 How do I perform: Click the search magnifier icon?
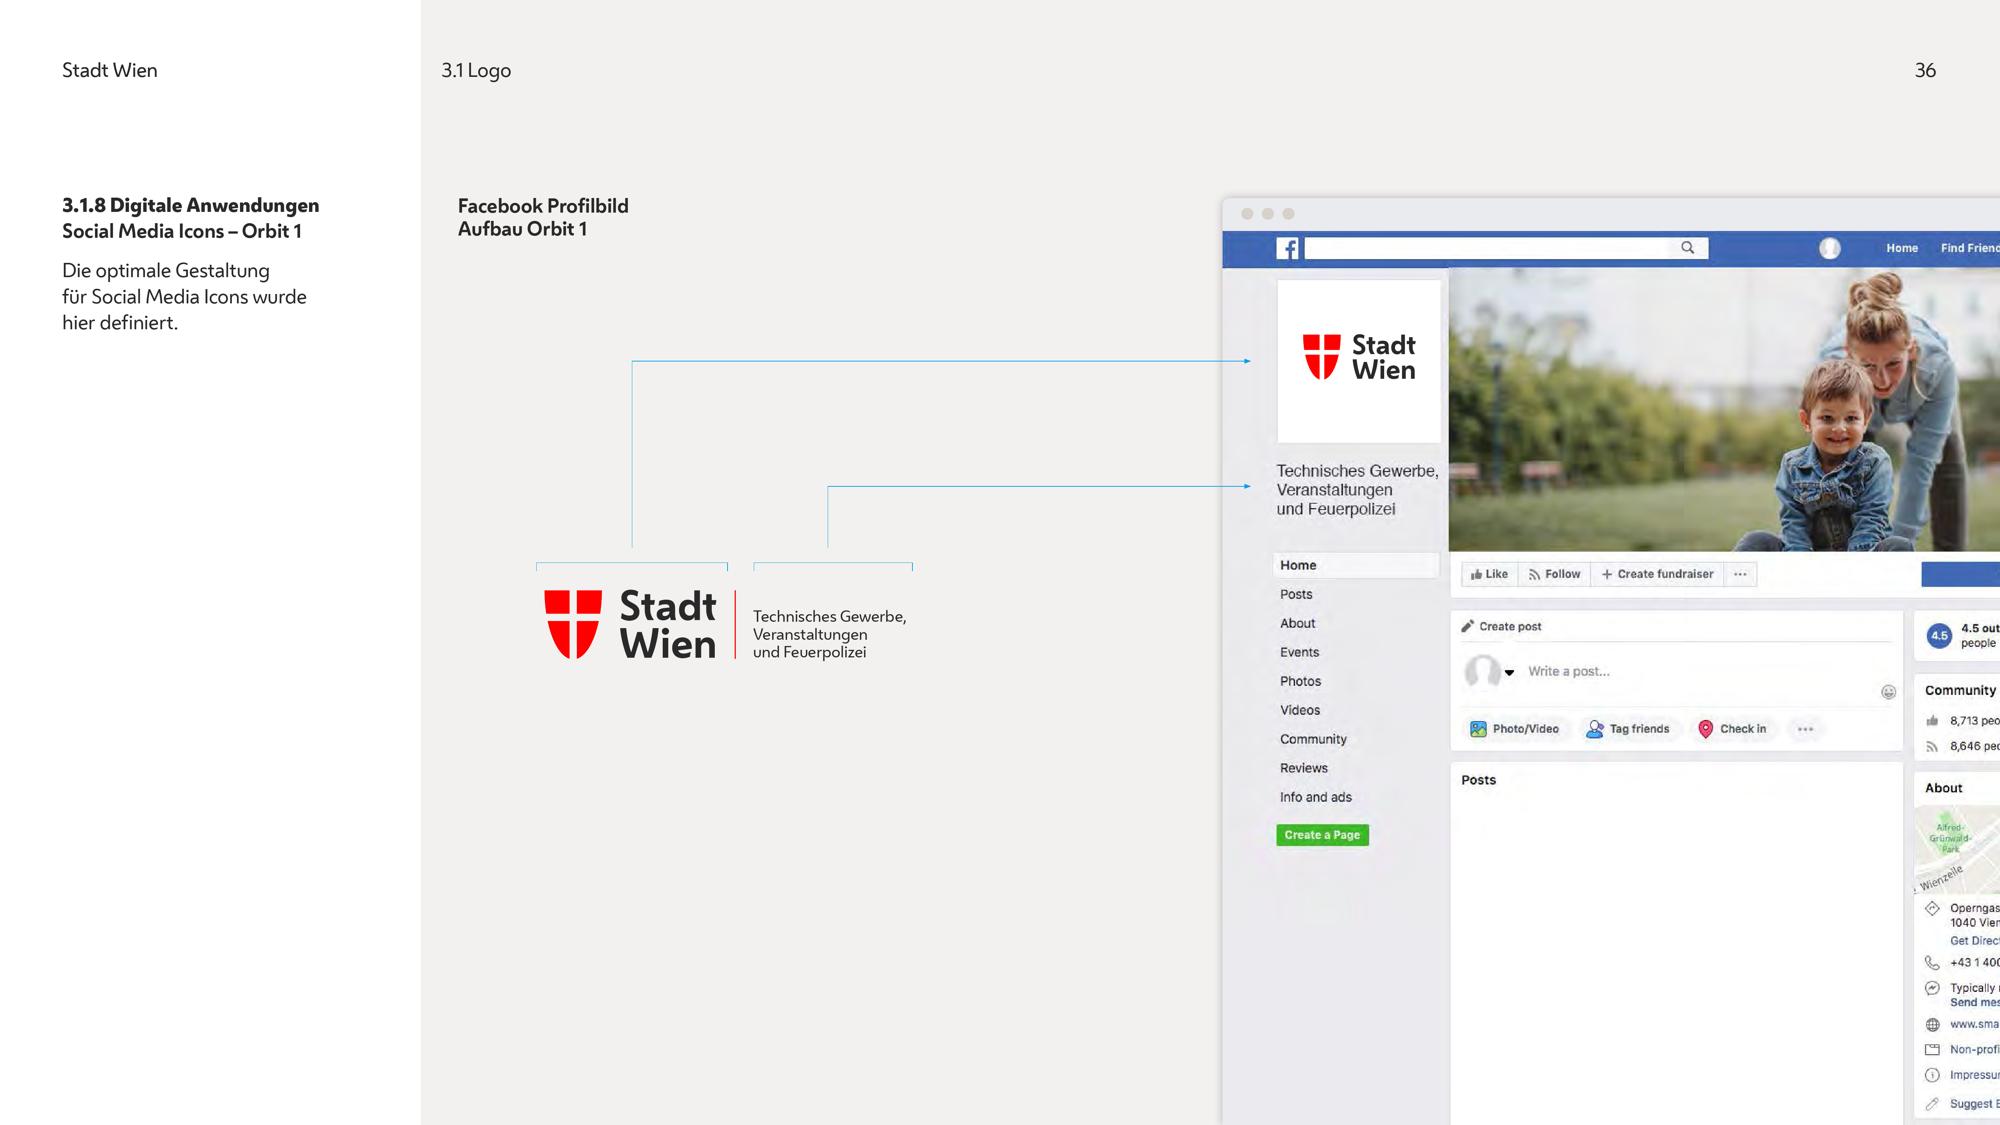(1688, 248)
